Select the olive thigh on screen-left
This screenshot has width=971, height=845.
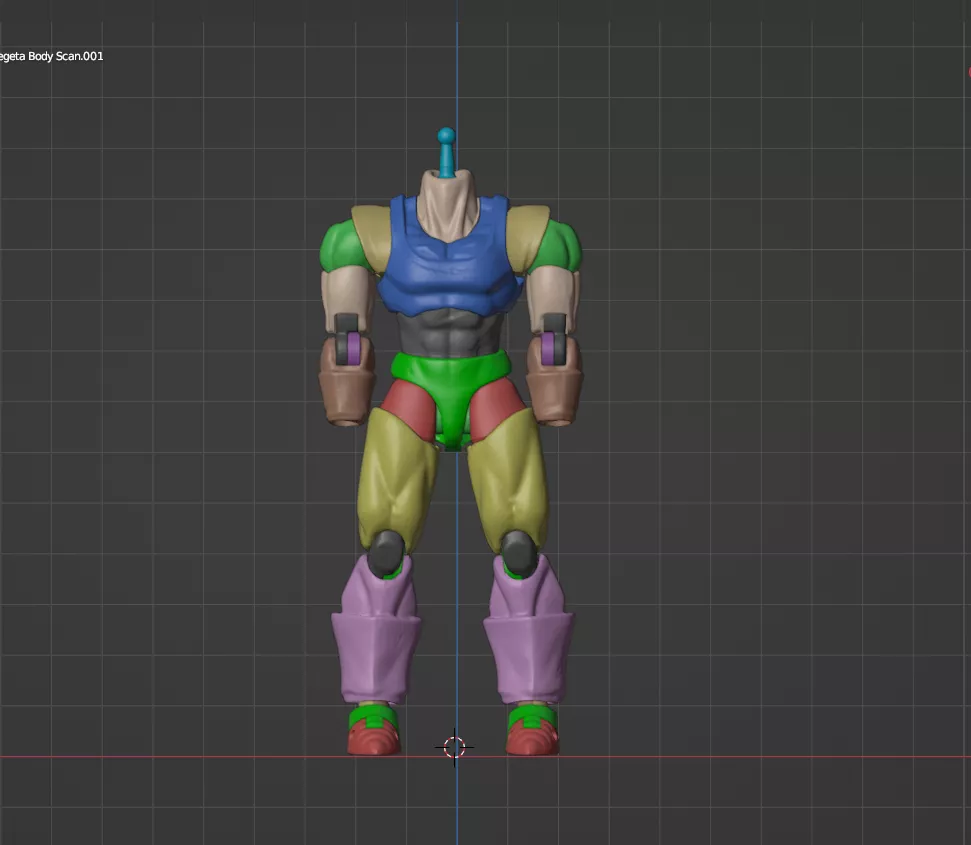(x=398, y=480)
